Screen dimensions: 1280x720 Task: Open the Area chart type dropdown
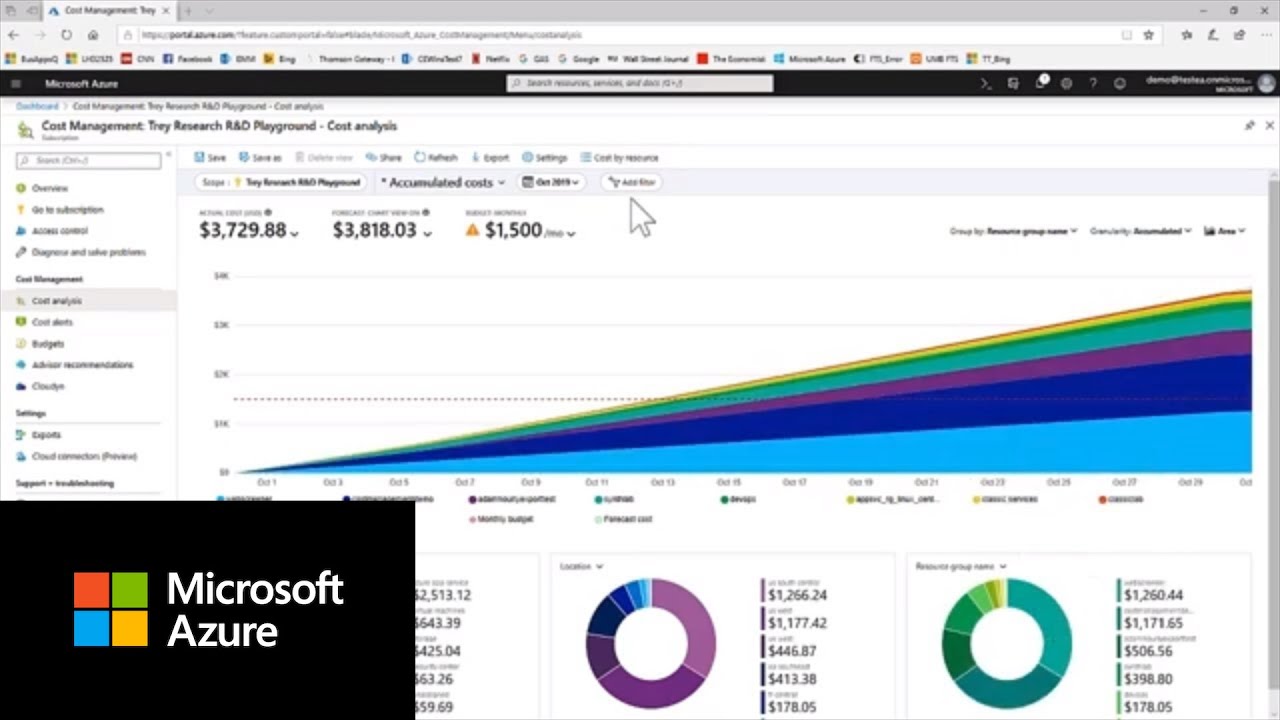(1225, 231)
